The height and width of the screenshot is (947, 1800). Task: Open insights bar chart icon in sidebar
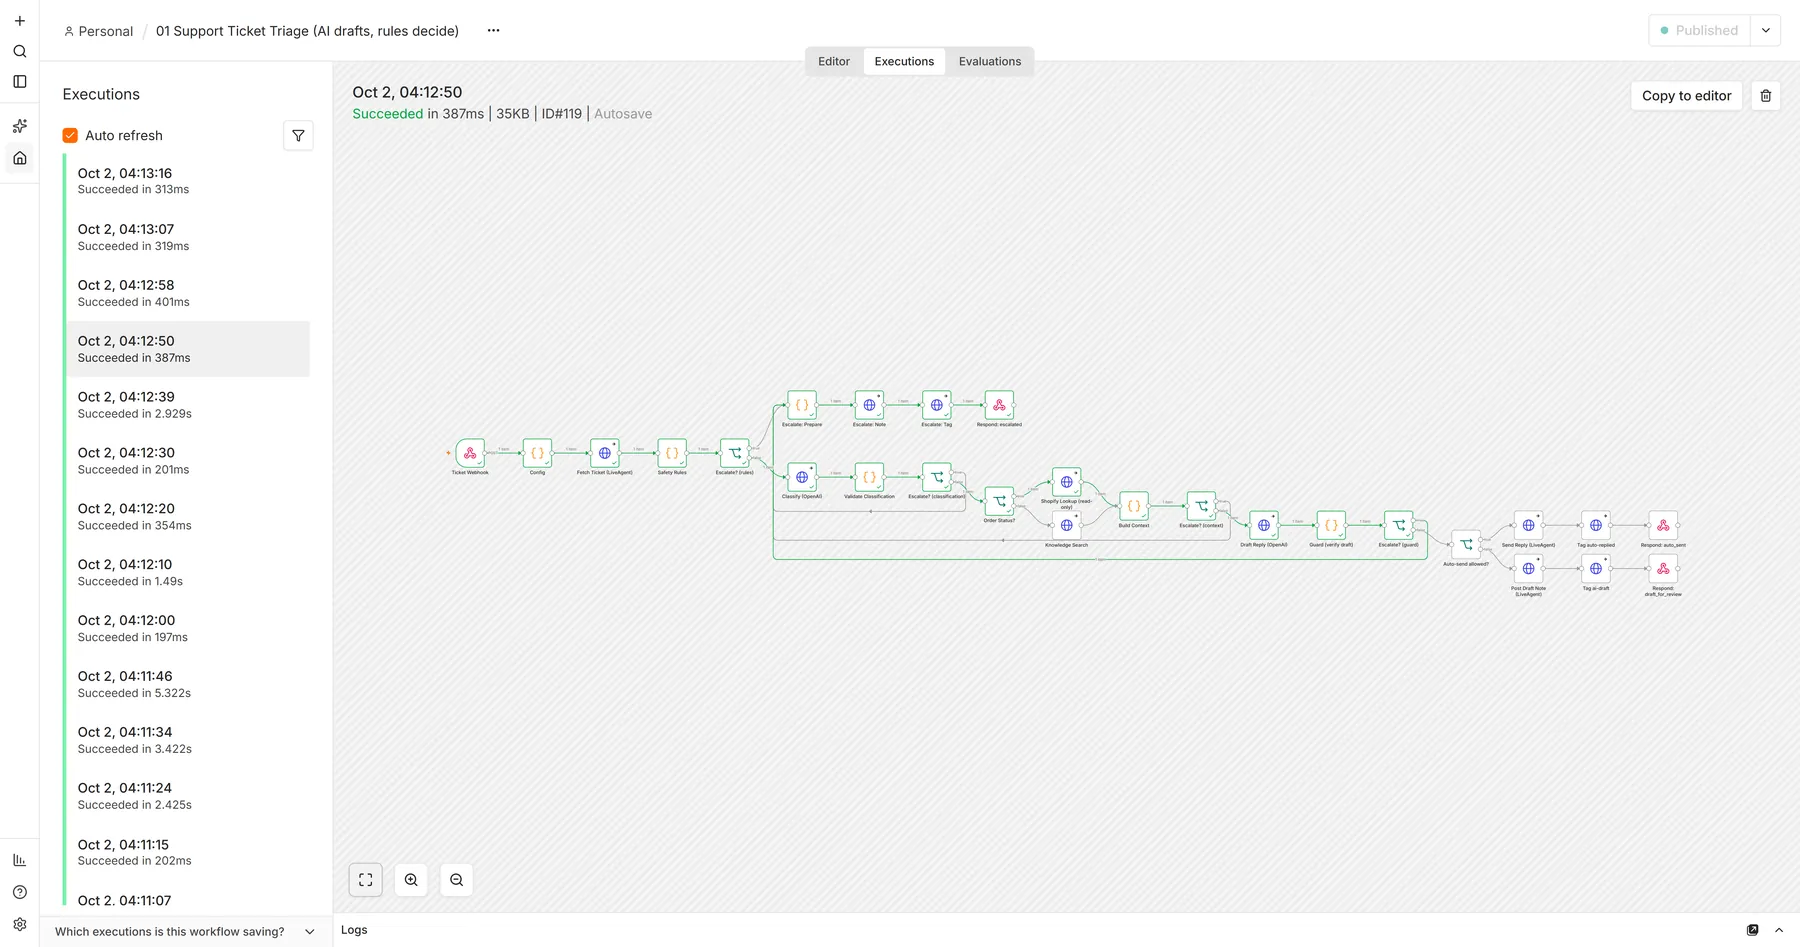pos(19,860)
